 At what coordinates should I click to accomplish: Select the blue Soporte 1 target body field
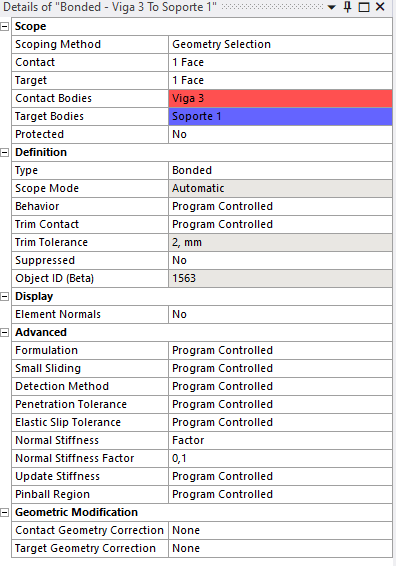click(280, 116)
